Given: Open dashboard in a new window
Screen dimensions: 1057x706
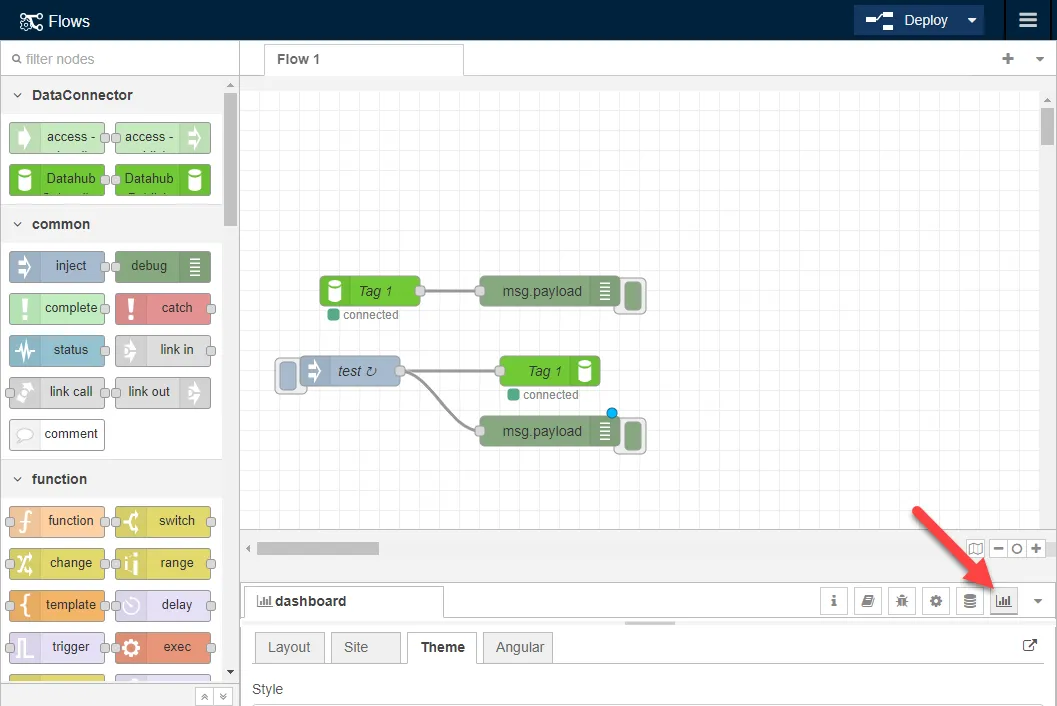Looking at the screenshot, I should [1029, 645].
